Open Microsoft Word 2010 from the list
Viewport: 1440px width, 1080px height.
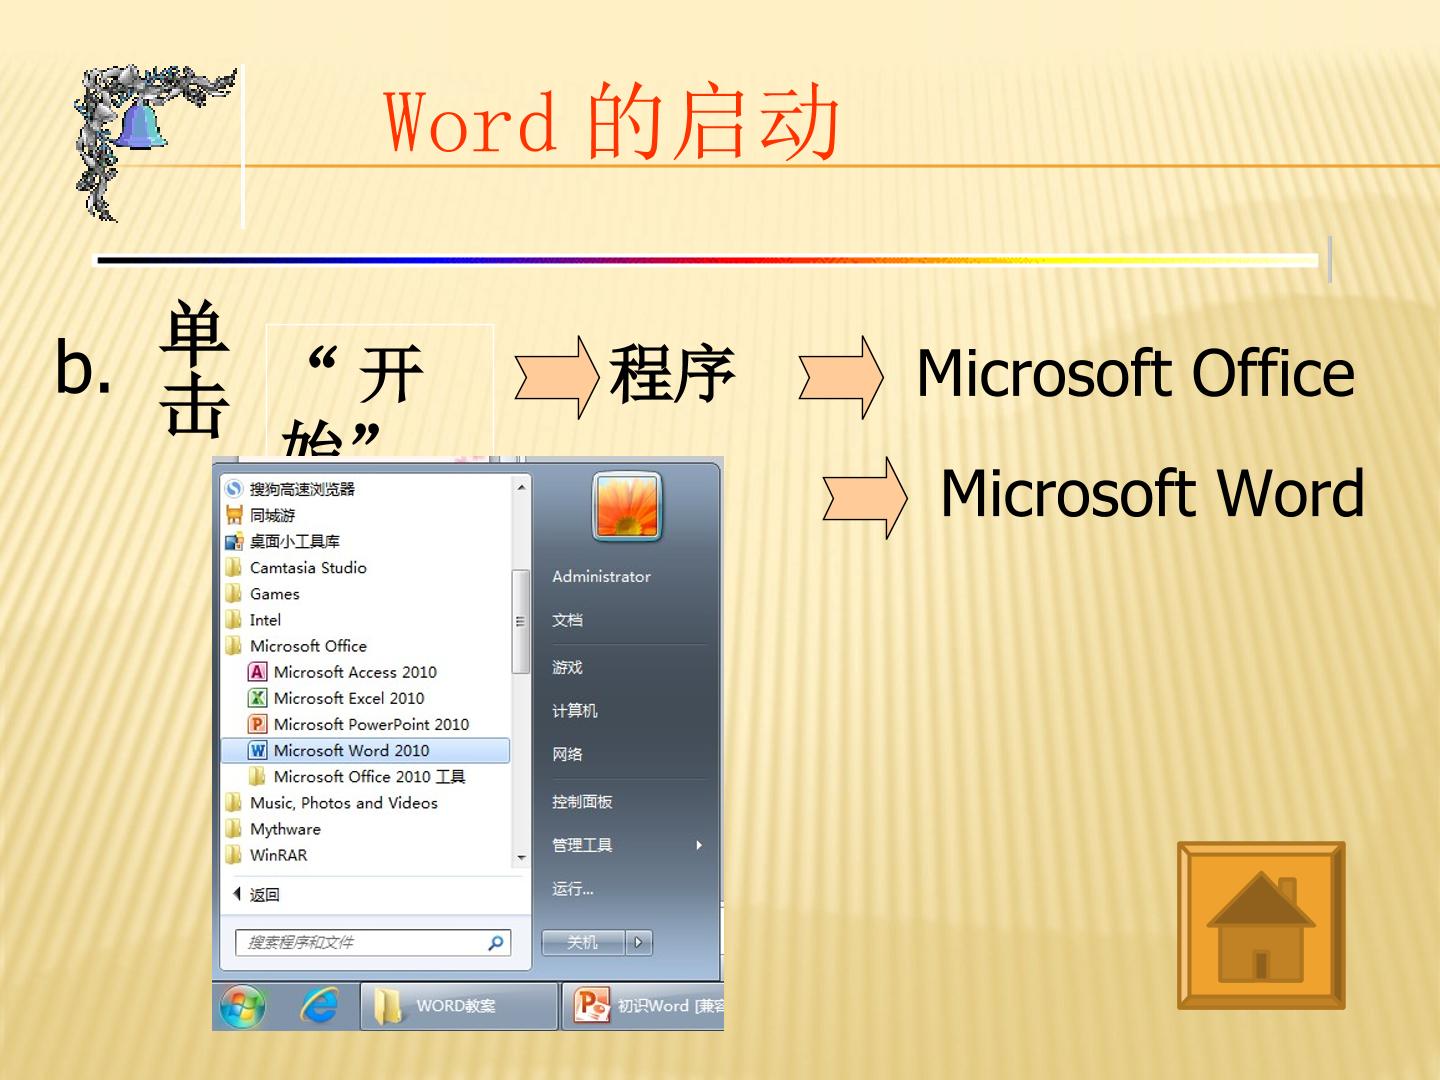click(x=365, y=750)
